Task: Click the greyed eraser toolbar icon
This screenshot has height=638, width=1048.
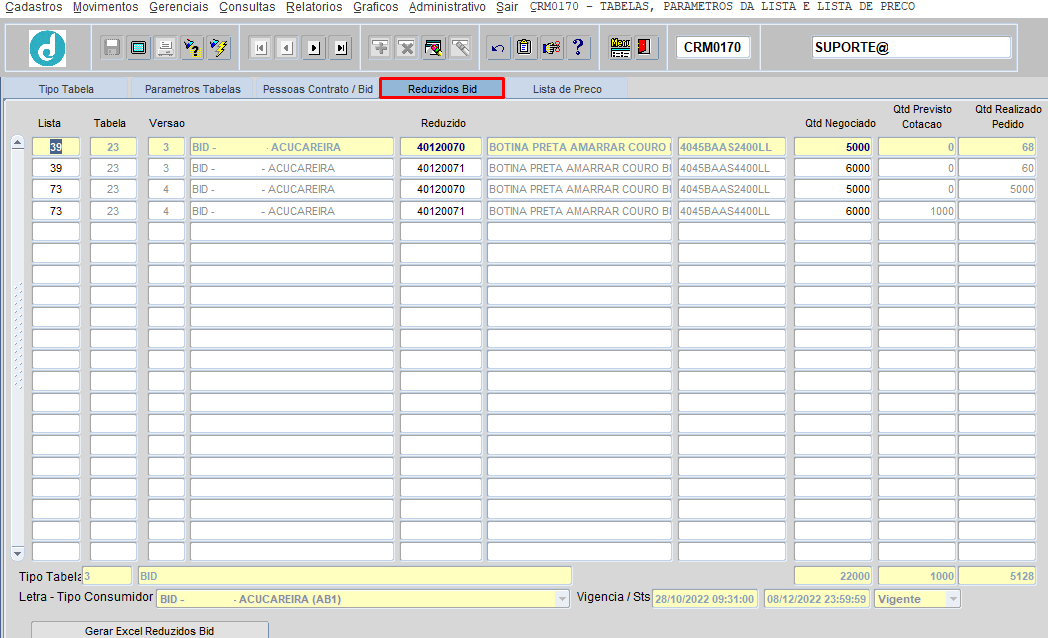Action: point(460,47)
